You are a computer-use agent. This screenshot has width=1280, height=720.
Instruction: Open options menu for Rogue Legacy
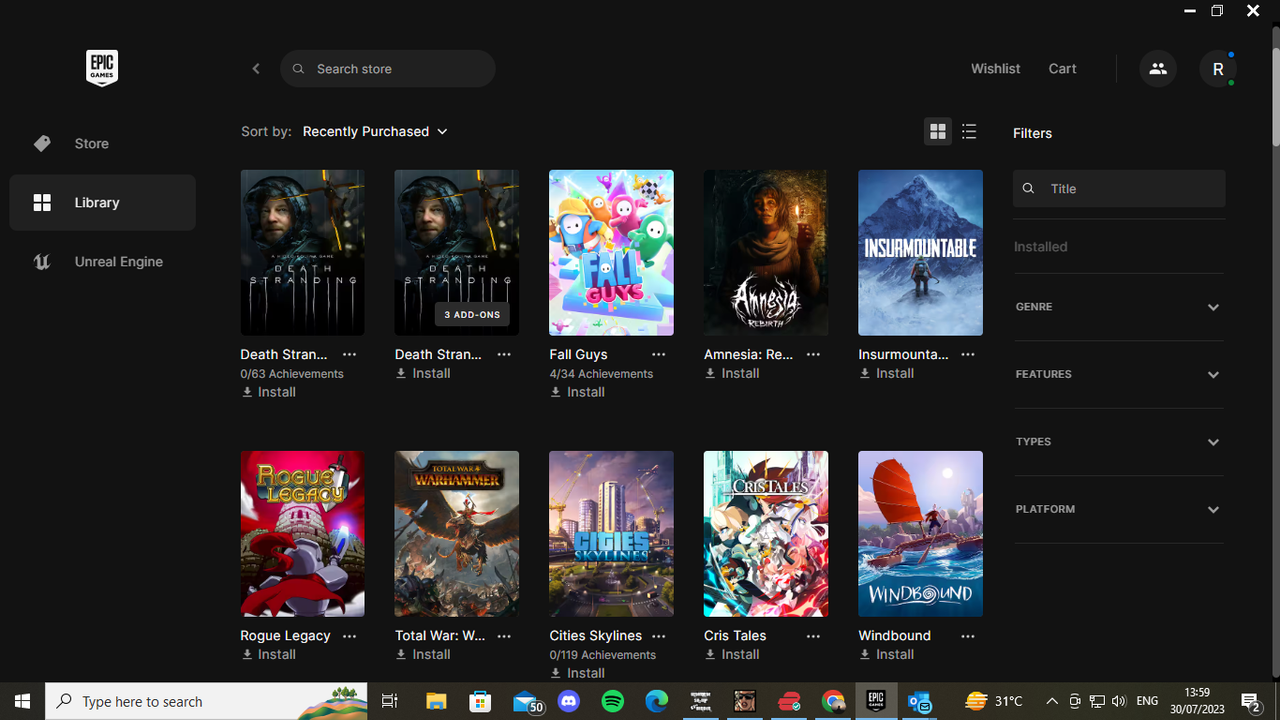pos(349,635)
